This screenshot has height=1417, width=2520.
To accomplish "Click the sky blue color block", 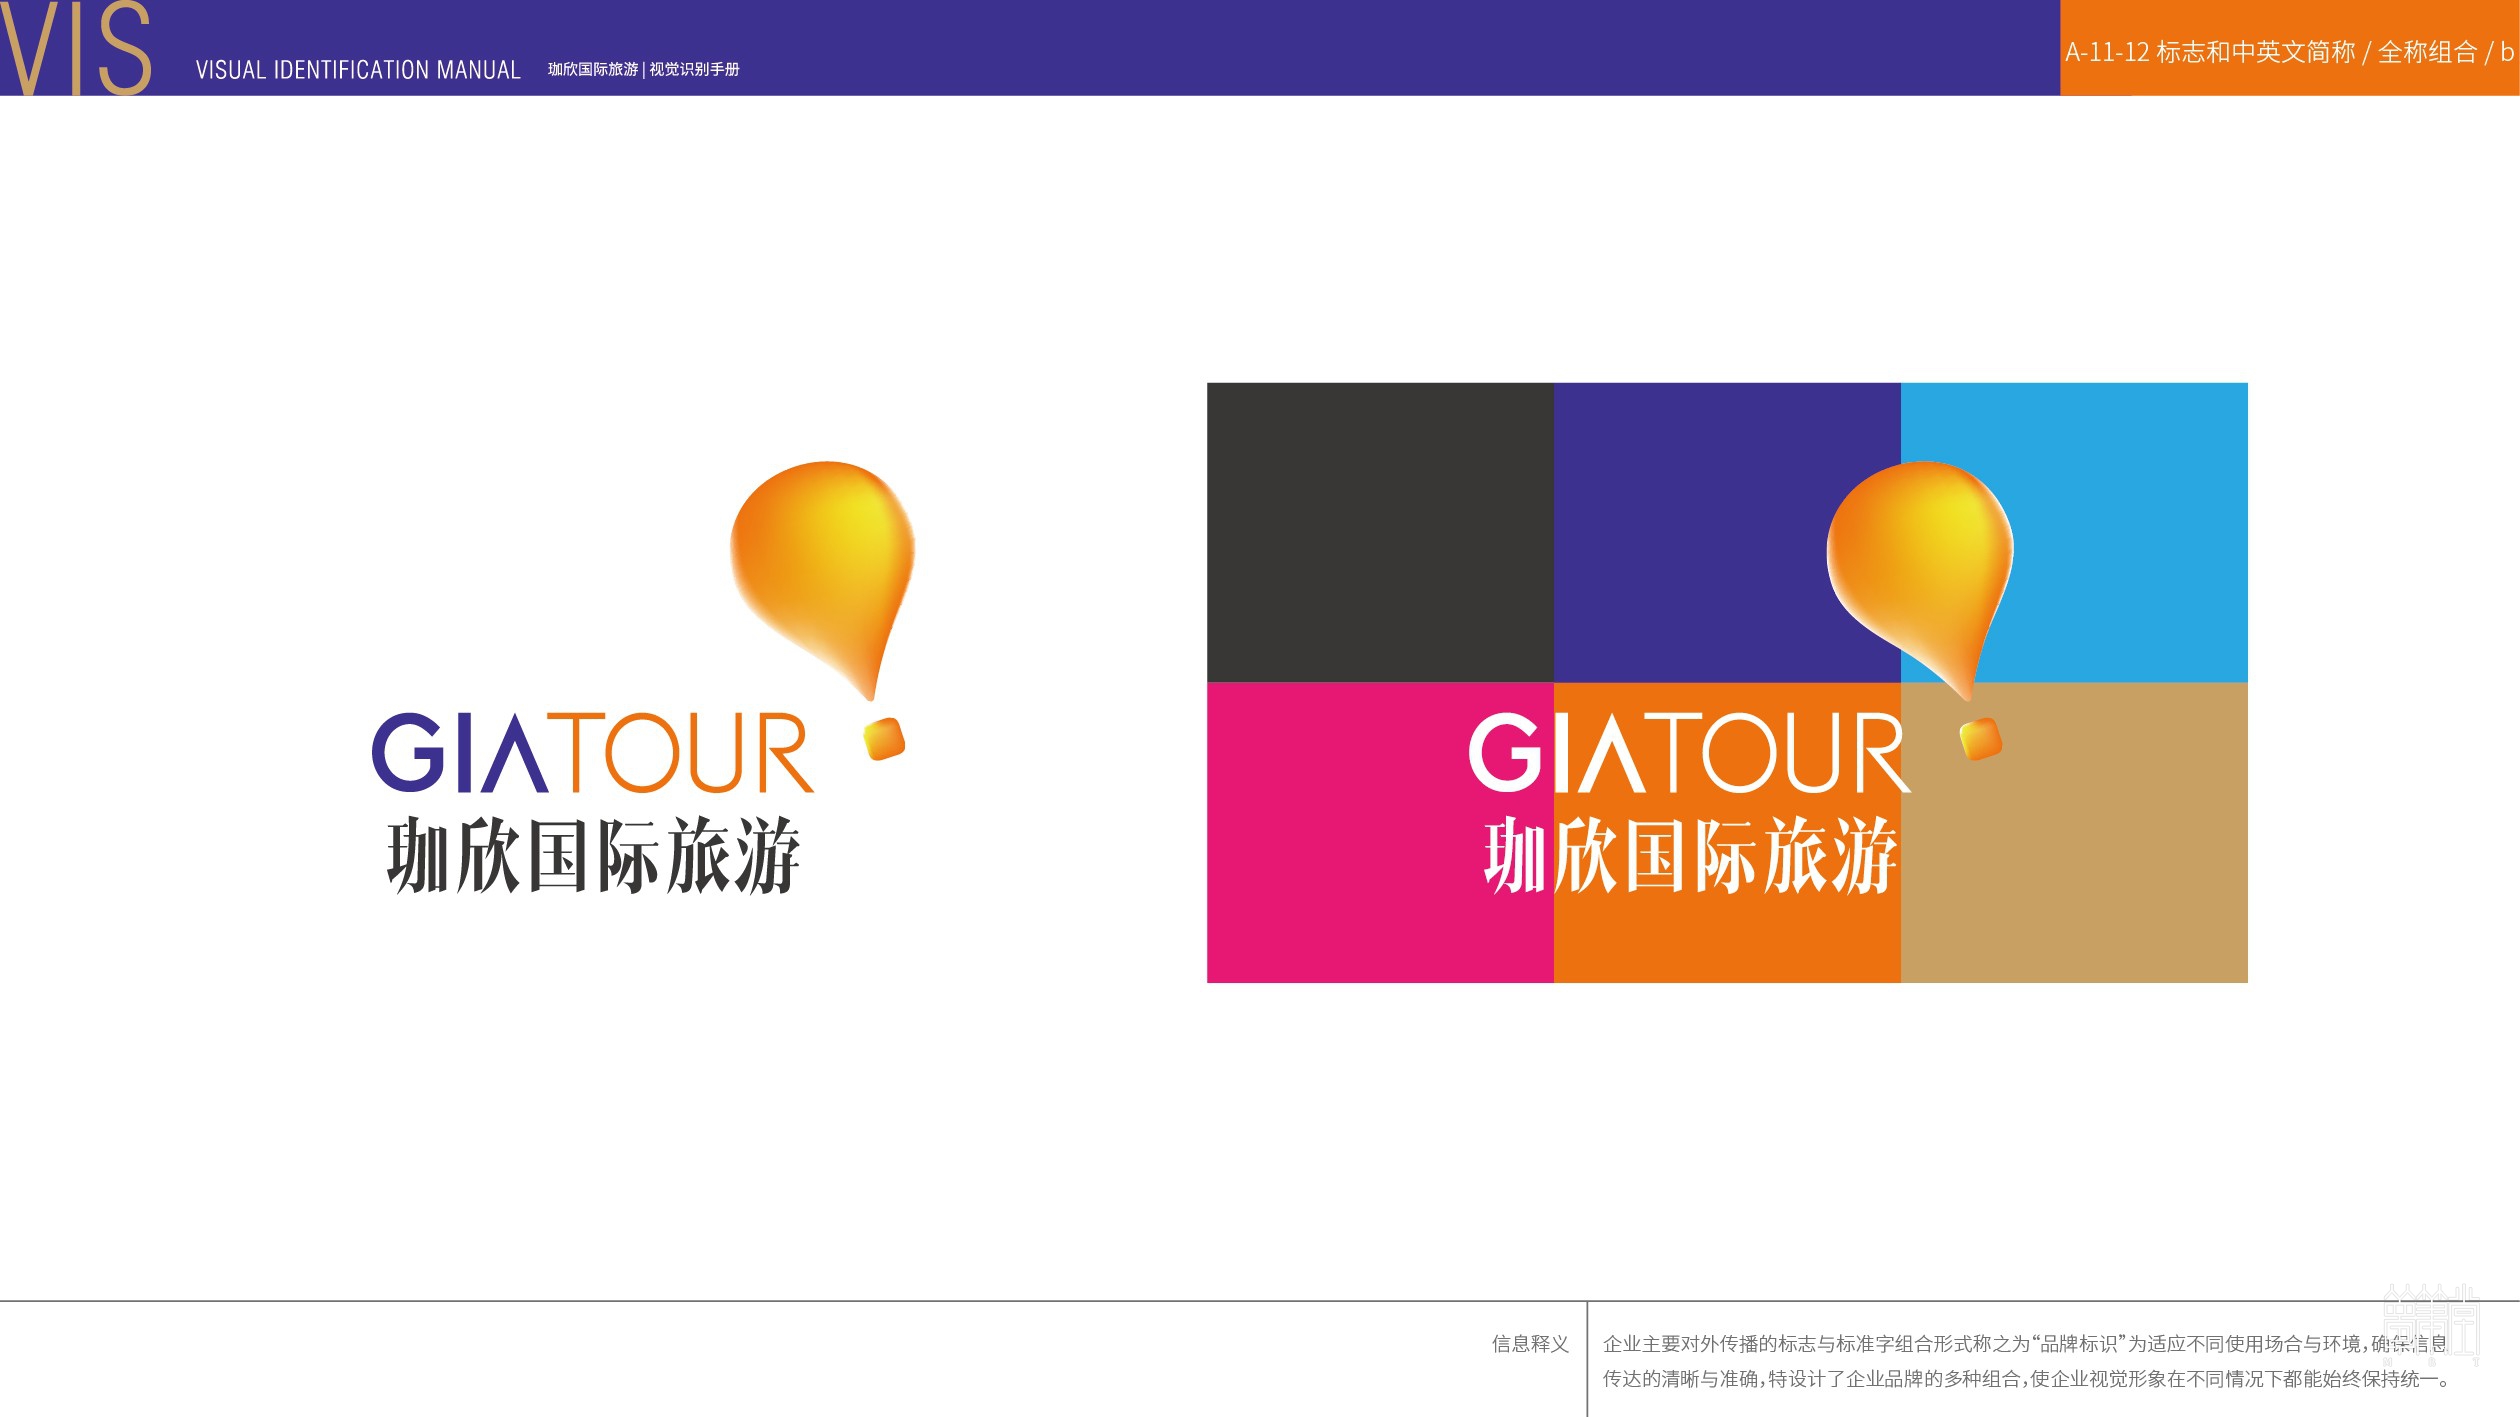I will [2074, 532].
